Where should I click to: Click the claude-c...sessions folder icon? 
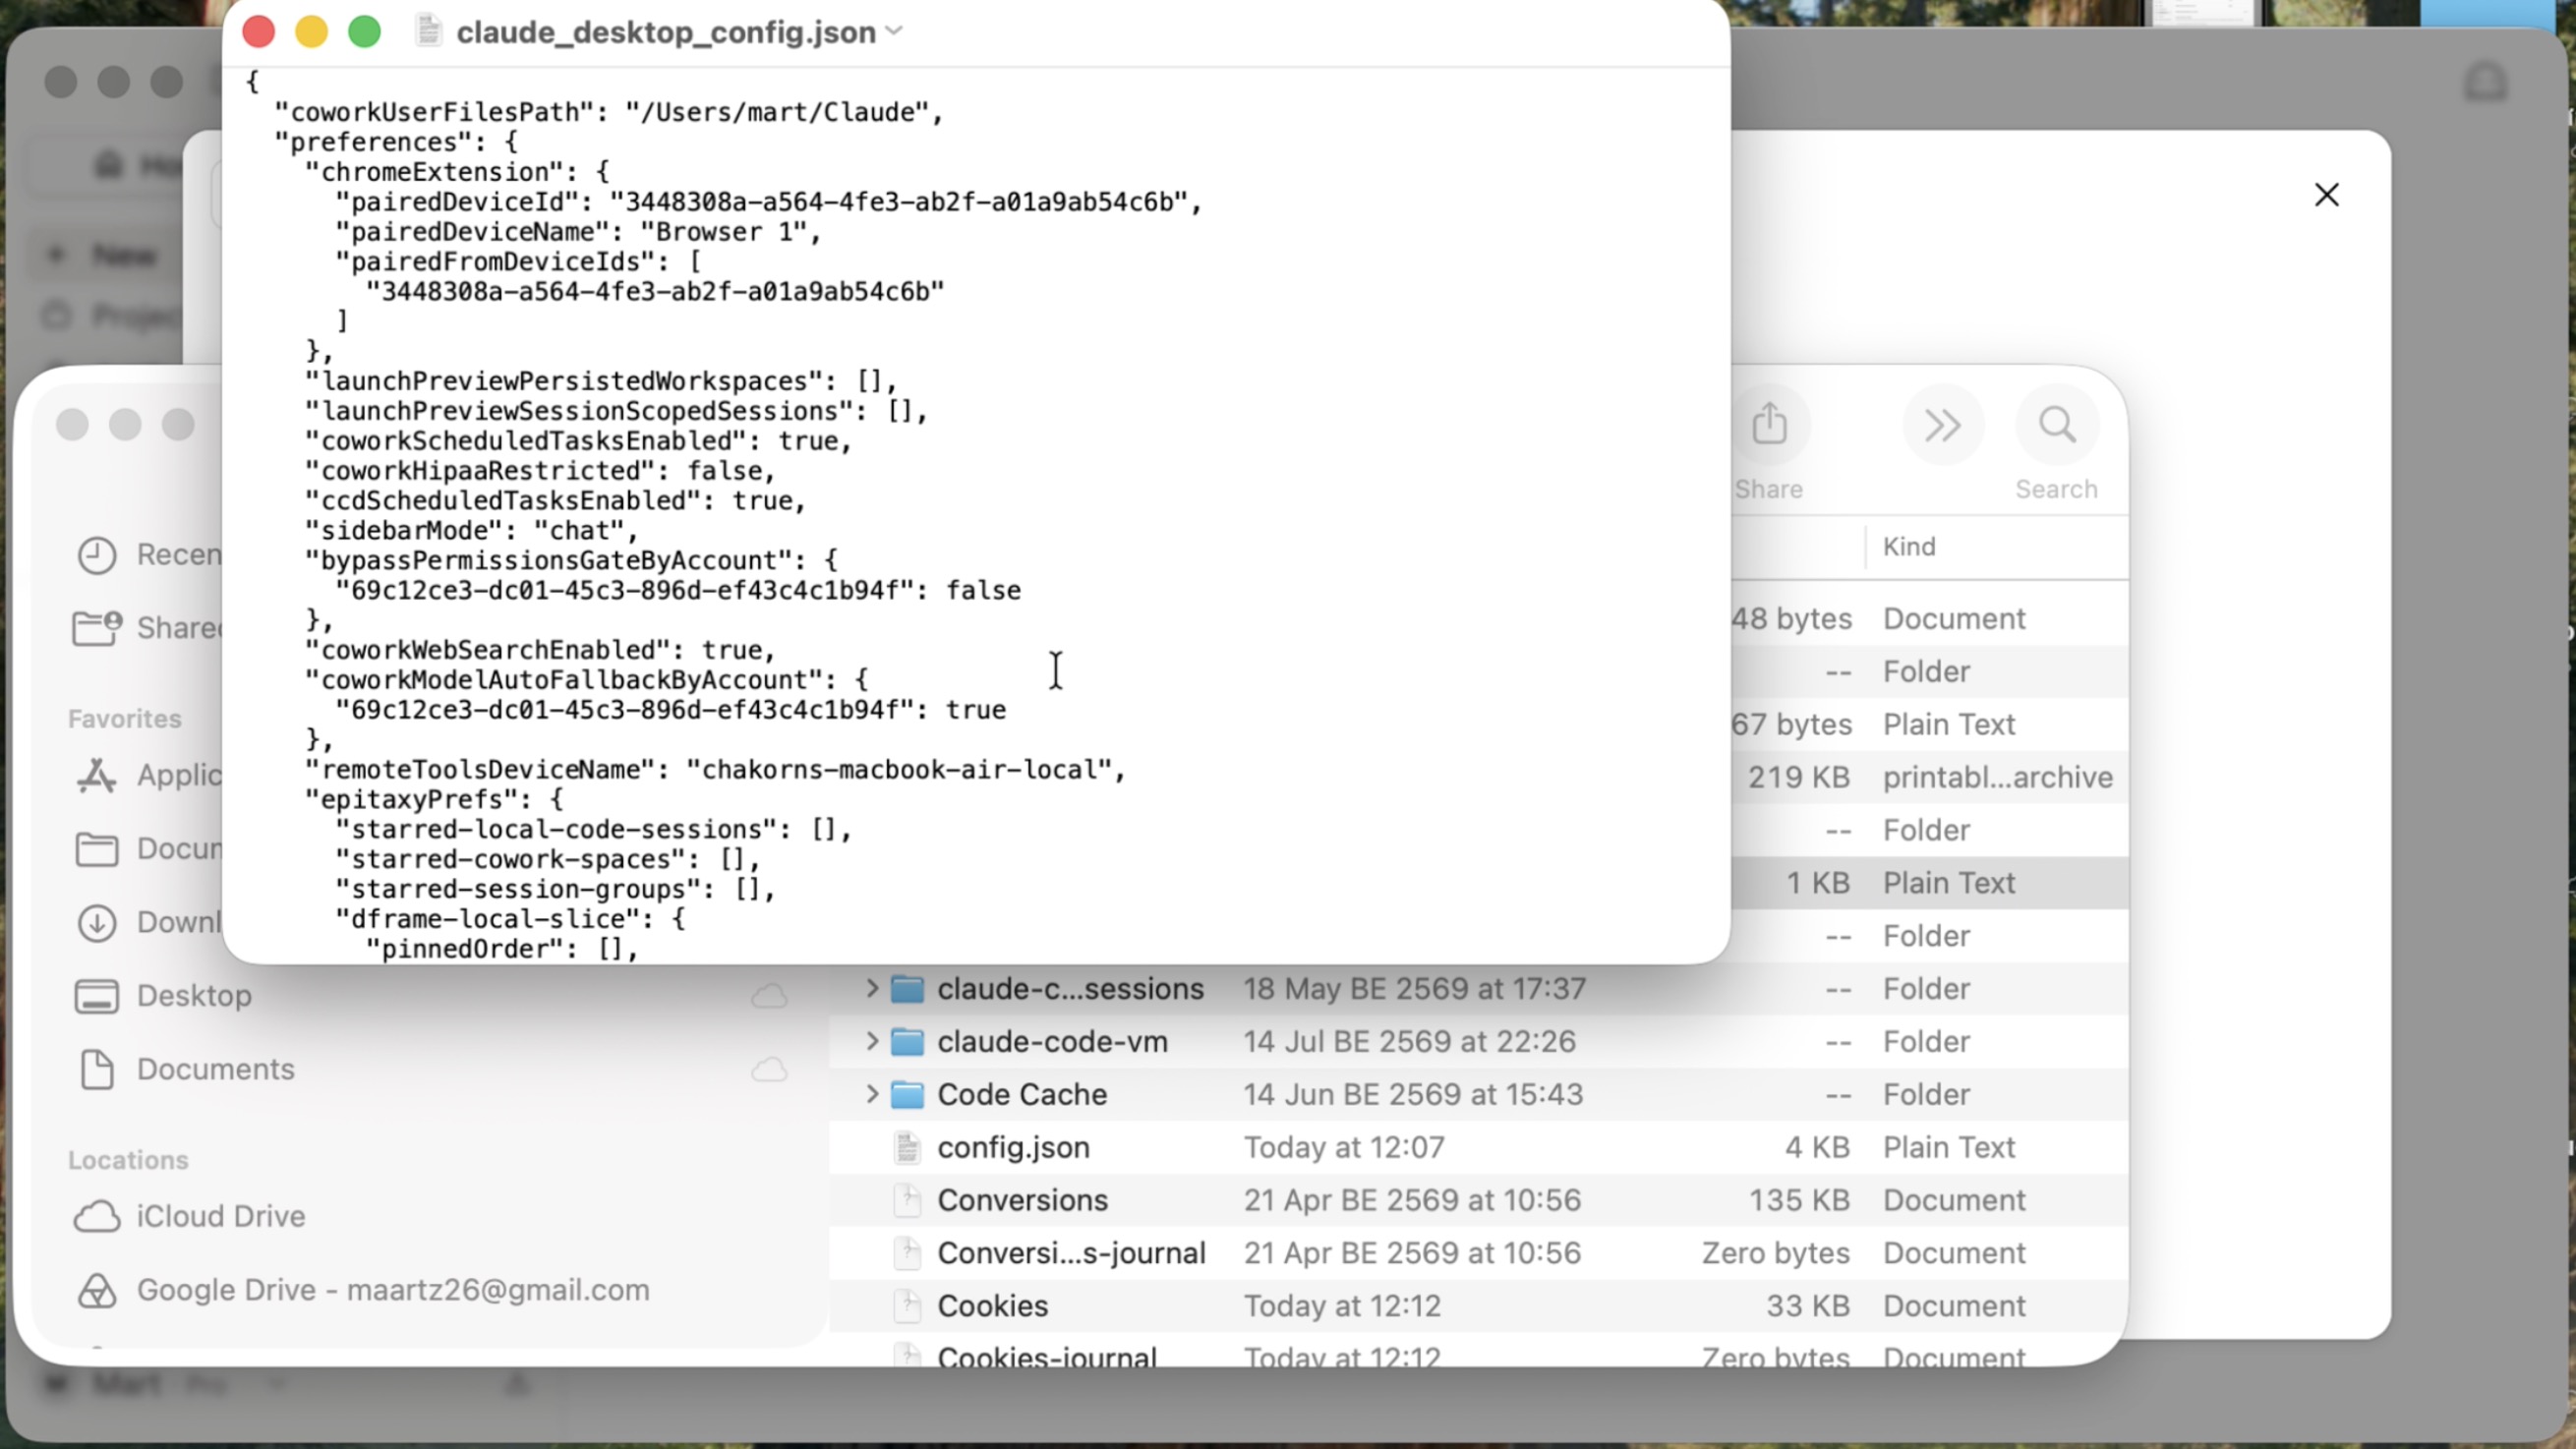coord(907,989)
